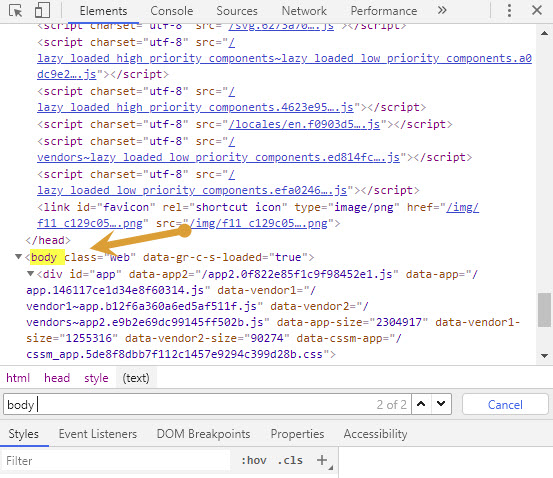
Task: Click the type image/png attribute value
Action: pyautogui.click(x=363, y=207)
